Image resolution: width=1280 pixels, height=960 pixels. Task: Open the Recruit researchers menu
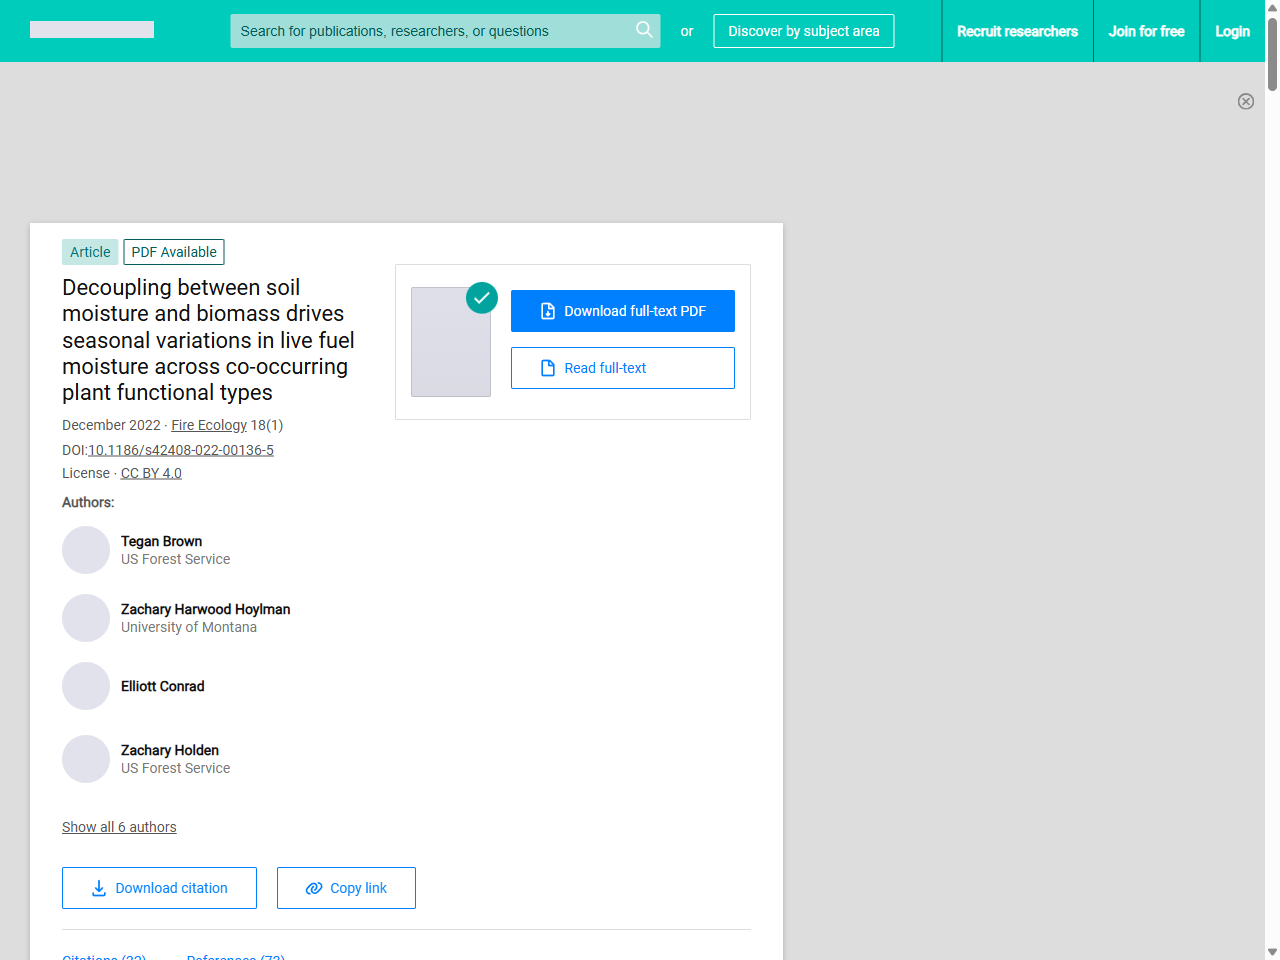1017,31
